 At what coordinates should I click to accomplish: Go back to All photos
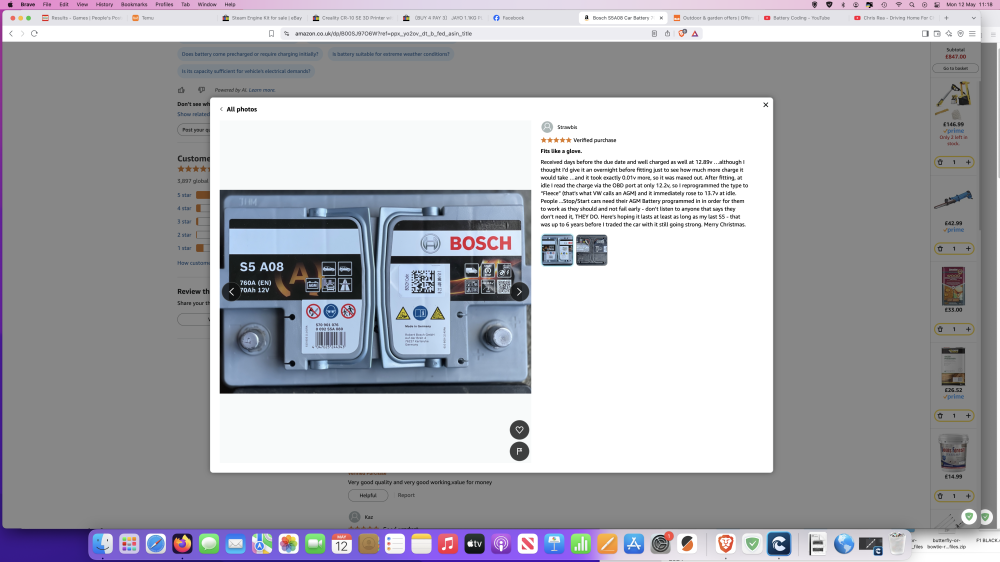pos(238,109)
